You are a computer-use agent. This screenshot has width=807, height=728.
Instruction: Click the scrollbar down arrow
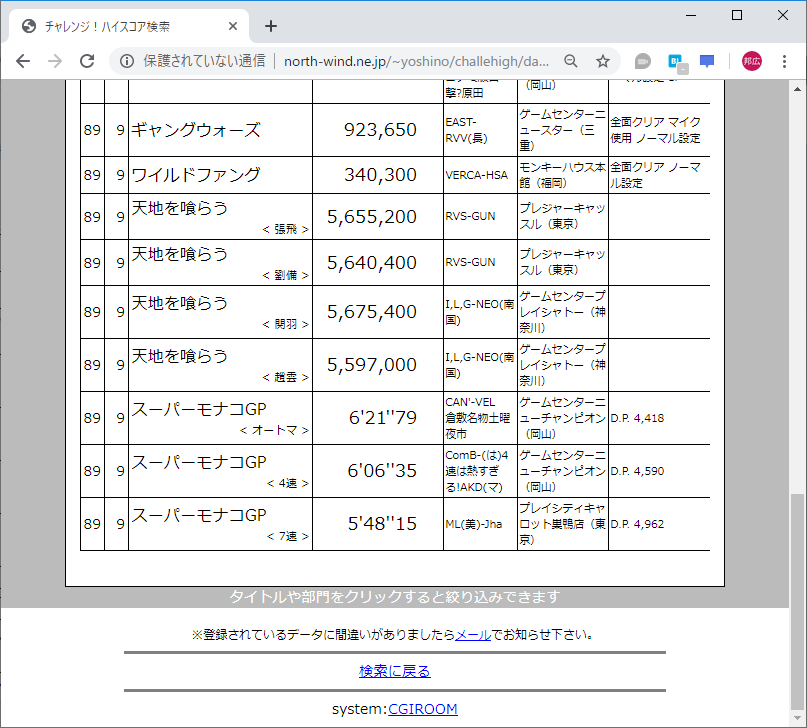tap(797, 717)
